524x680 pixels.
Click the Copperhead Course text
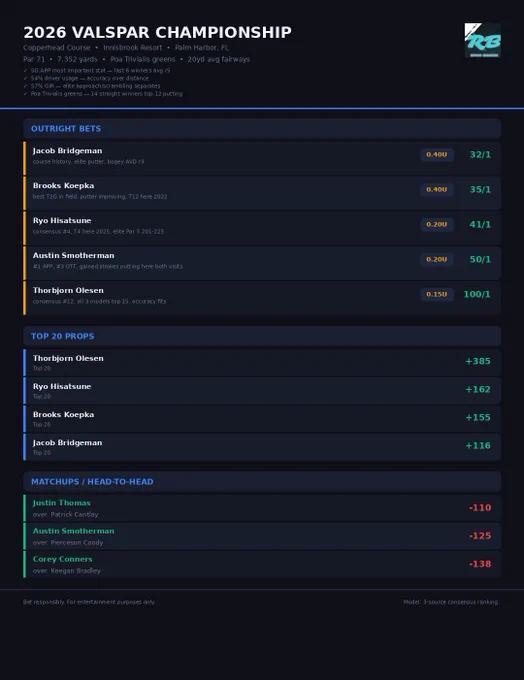[x=57, y=48]
